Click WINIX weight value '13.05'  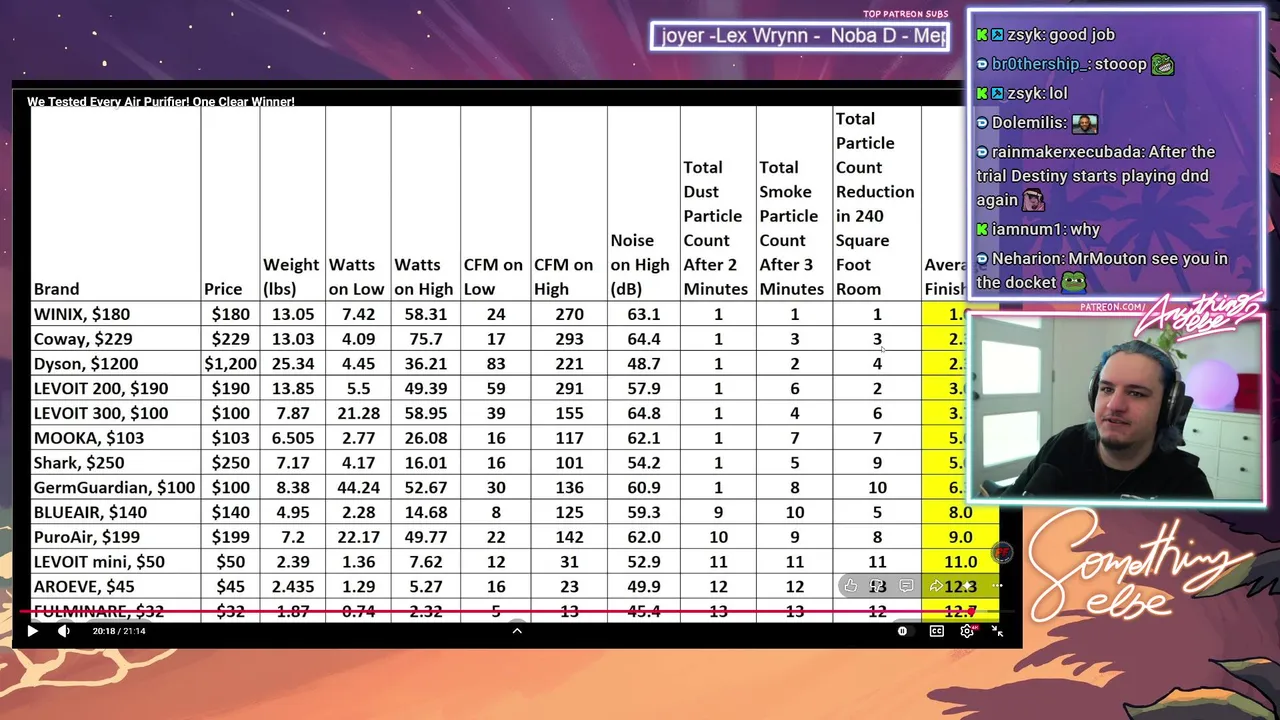293,314
